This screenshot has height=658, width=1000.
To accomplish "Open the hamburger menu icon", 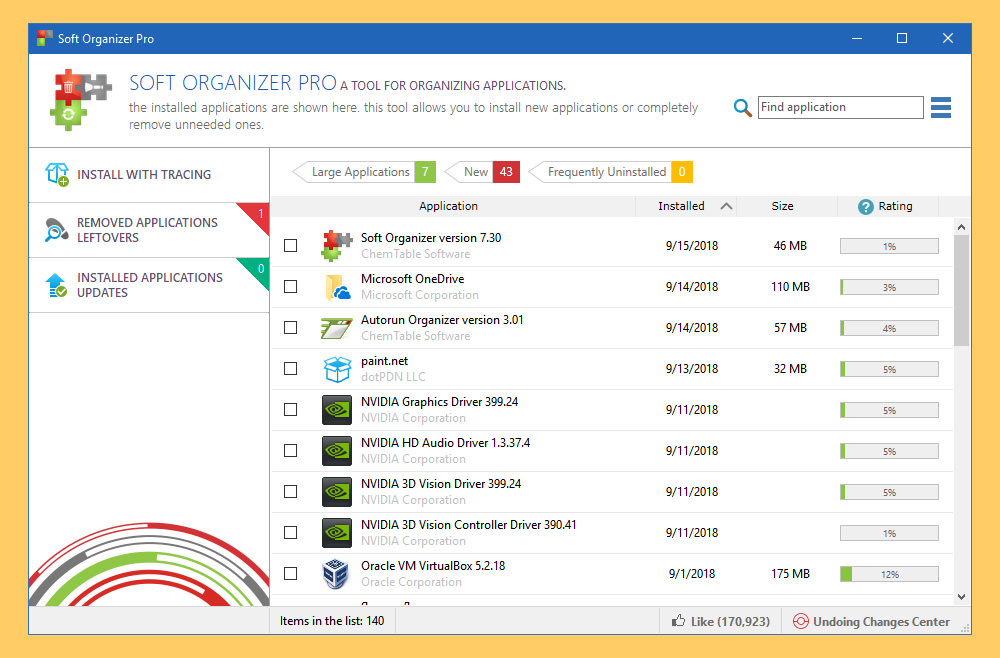I will [941, 107].
